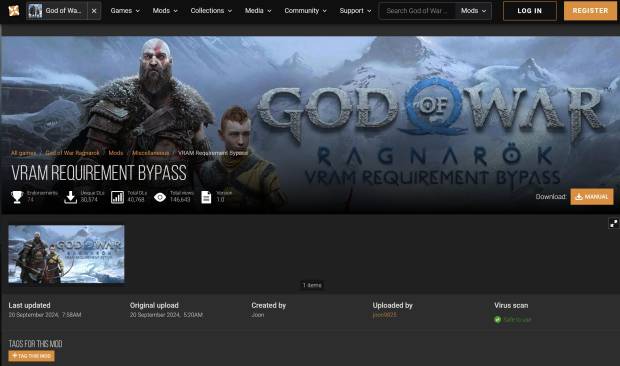Click the Tag This Mod button
Screen dimensions: 620x366
pos(32,356)
